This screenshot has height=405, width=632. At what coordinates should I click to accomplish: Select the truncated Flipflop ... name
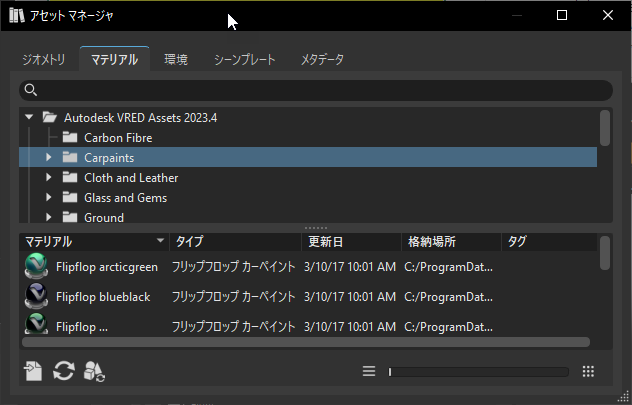(x=81, y=327)
